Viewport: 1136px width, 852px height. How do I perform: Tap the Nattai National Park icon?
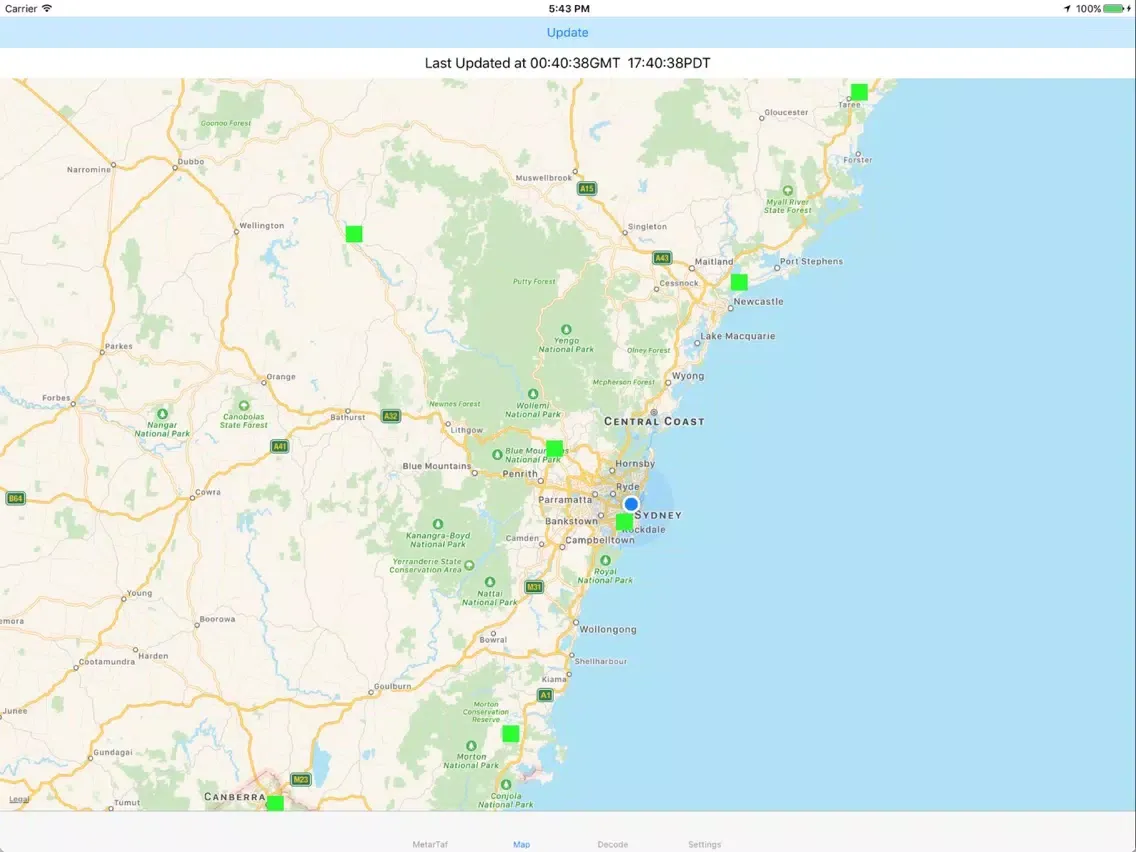pos(490,582)
